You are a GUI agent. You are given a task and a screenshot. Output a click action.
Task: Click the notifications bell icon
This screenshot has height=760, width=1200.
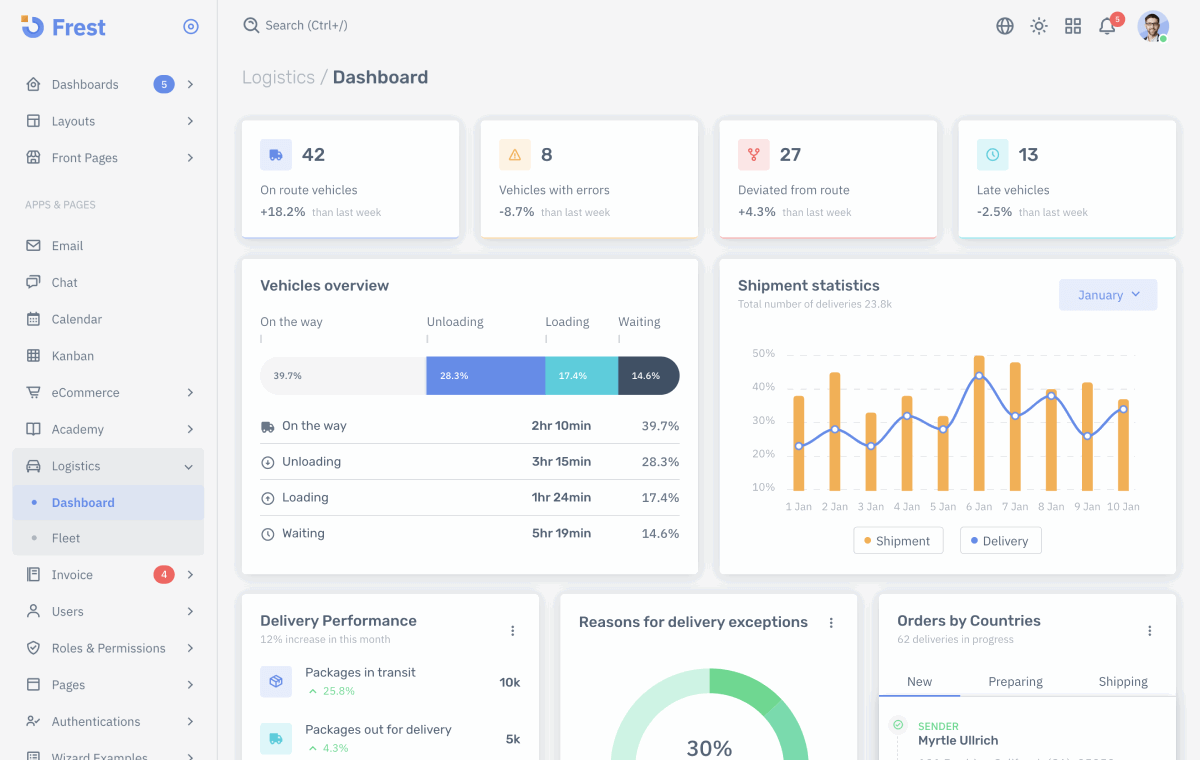[x=1107, y=25]
